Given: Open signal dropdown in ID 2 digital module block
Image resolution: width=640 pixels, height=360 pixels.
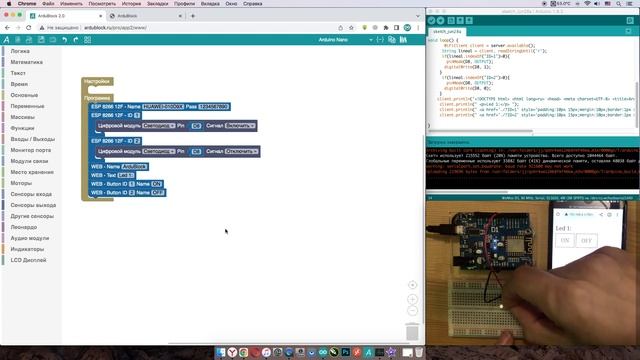Looking at the screenshot, I should tap(242, 151).
